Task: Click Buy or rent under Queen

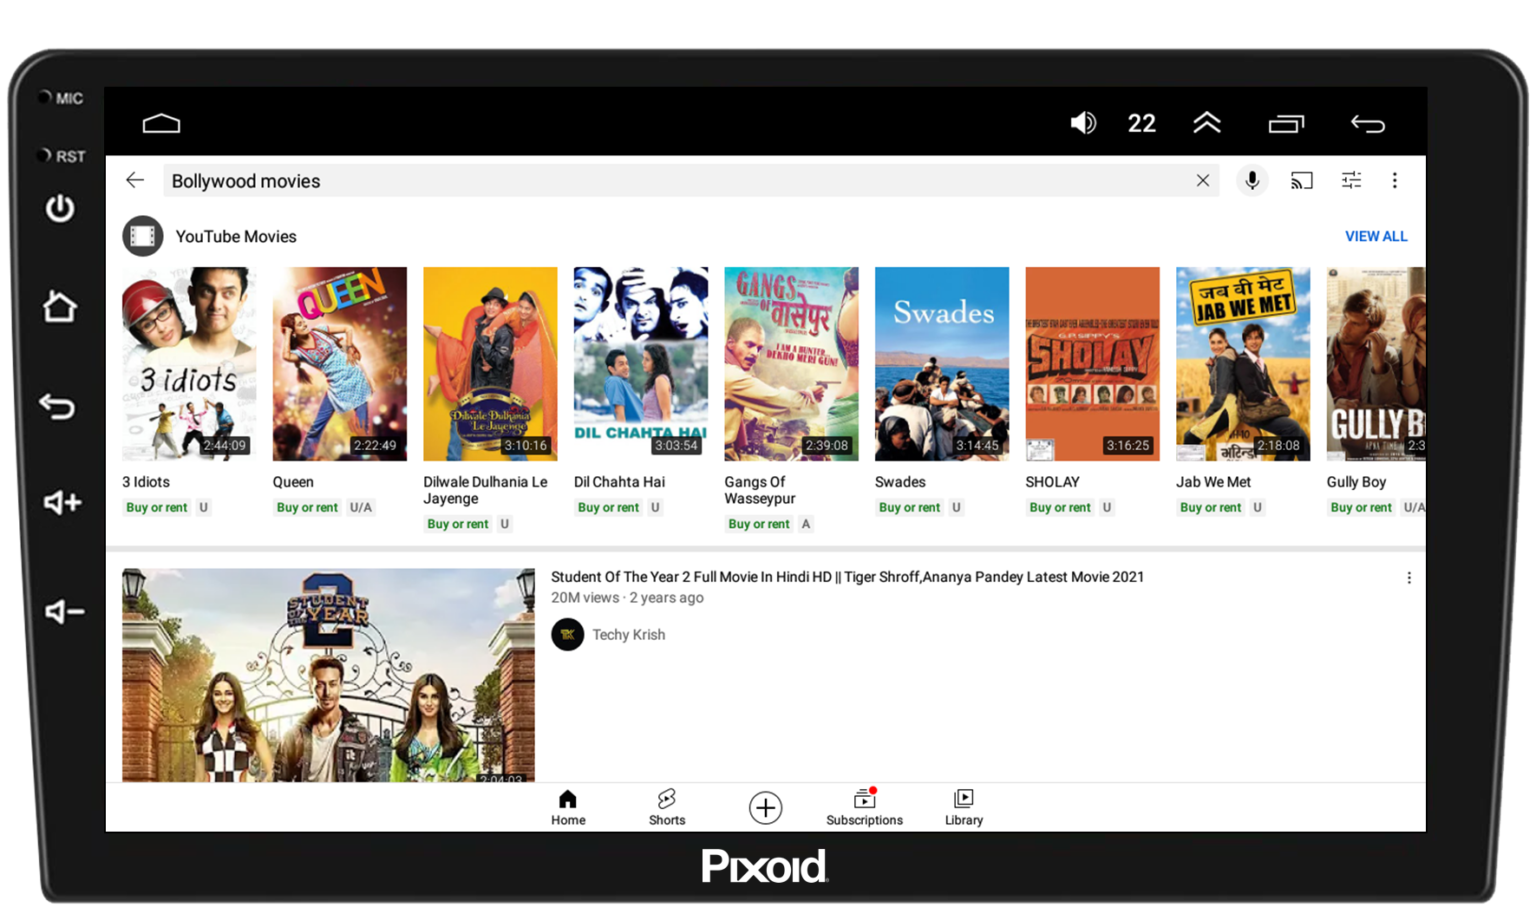Action: 307,507
